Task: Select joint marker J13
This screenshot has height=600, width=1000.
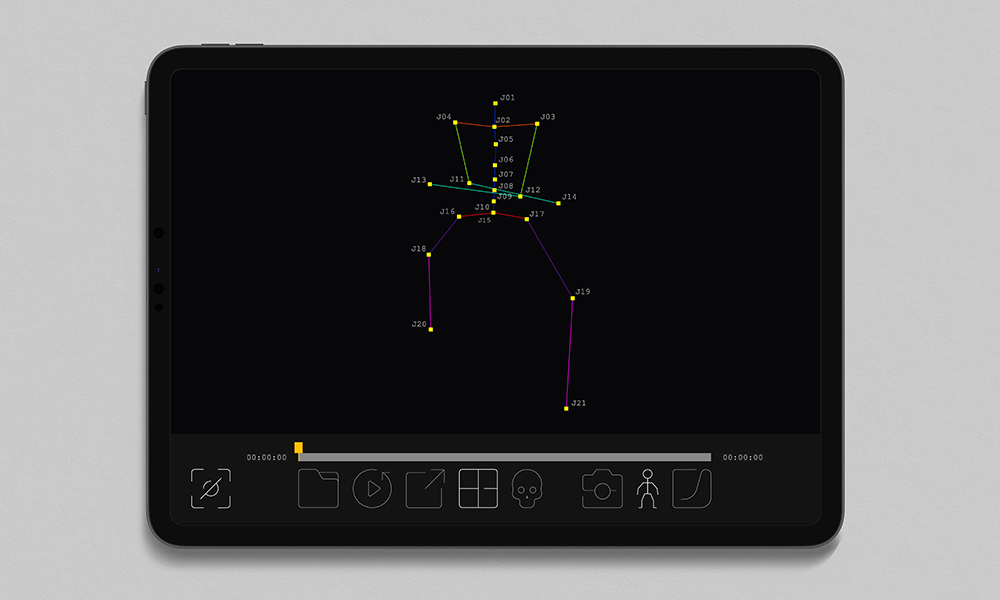Action: pos(430,184)
